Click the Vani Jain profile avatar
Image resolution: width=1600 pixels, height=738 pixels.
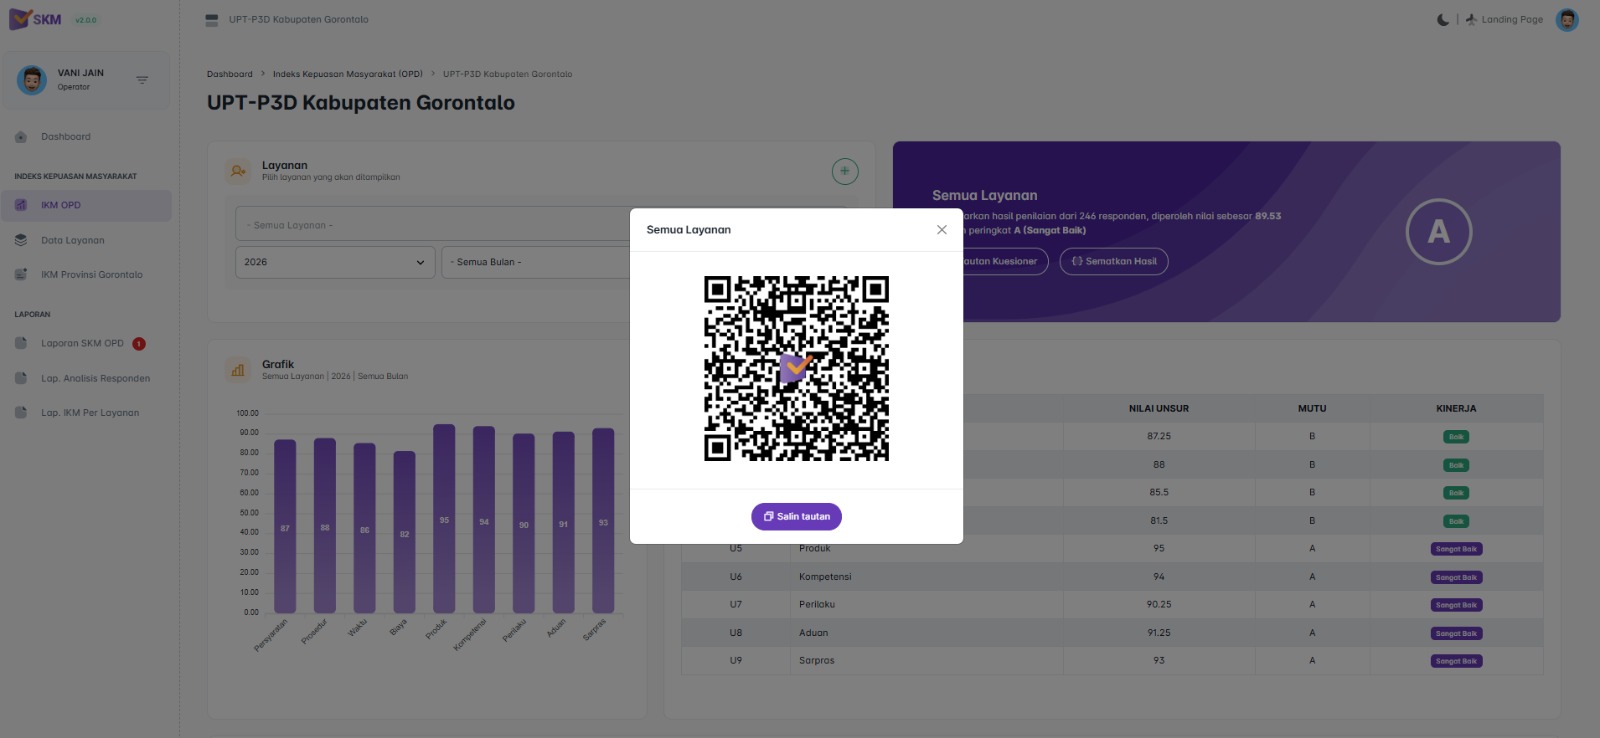[32, 80]
